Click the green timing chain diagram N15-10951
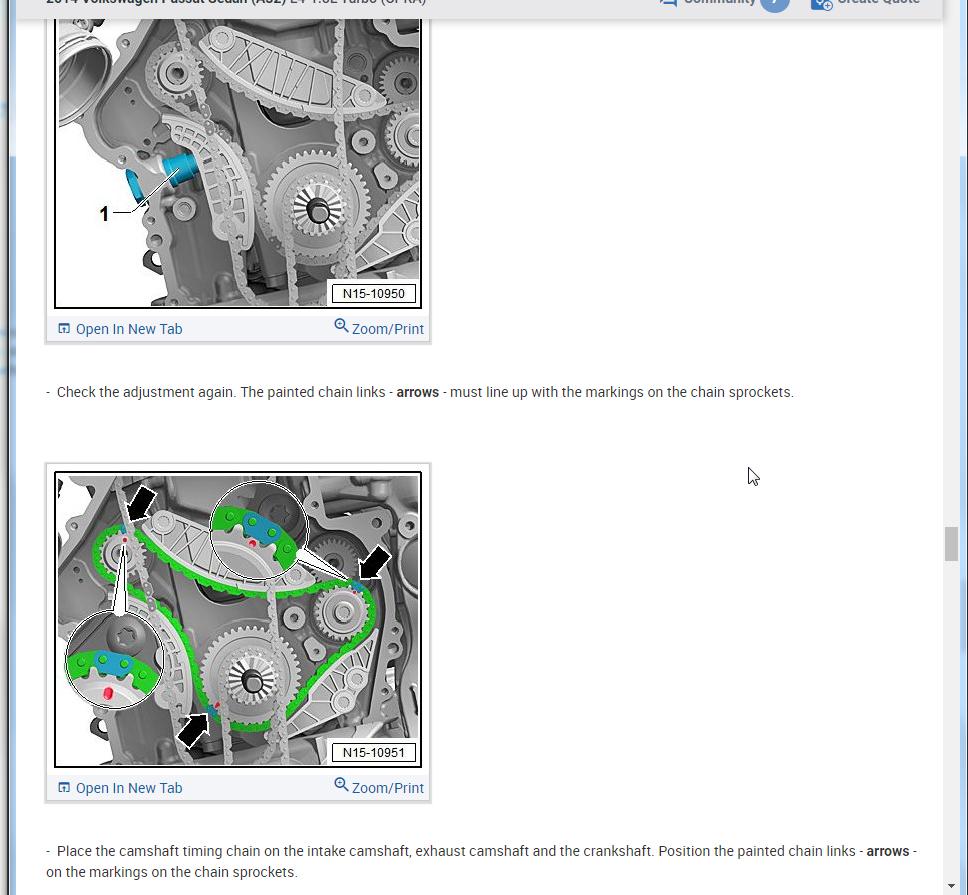This screenshot has height=895, width=968. 238,620
